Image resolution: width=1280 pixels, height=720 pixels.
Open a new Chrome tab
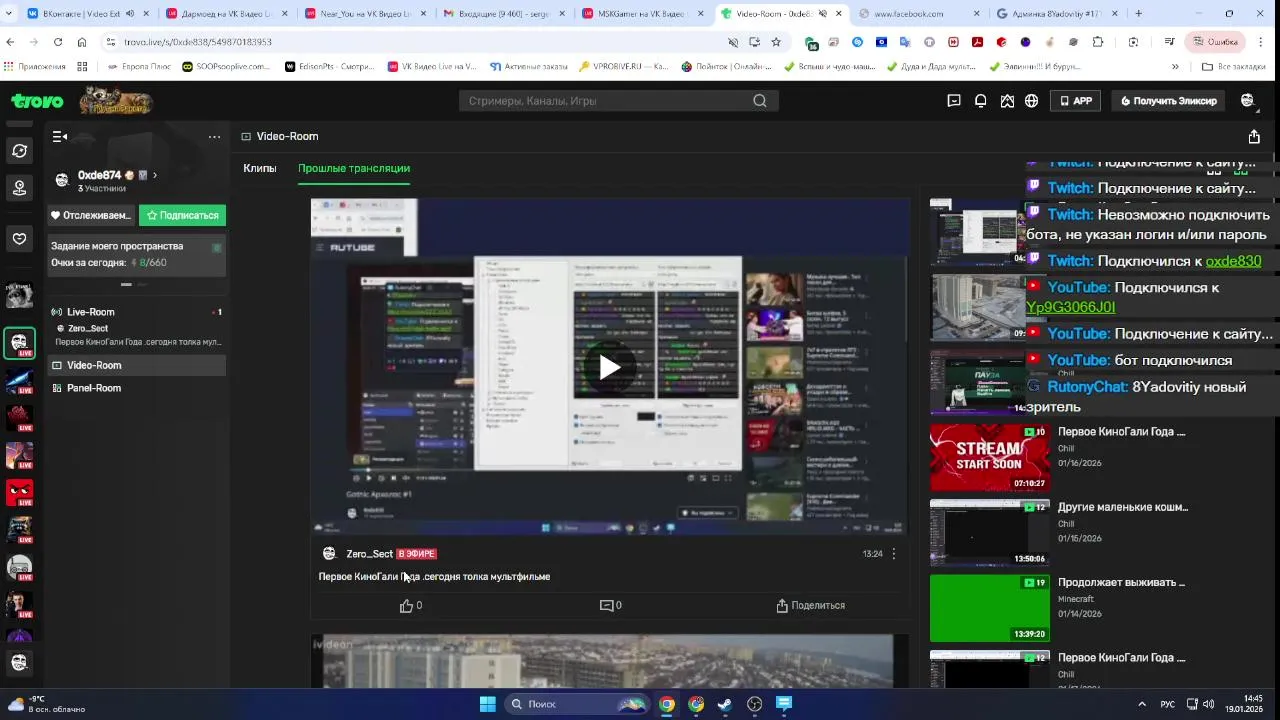(x=1138, y=14)
